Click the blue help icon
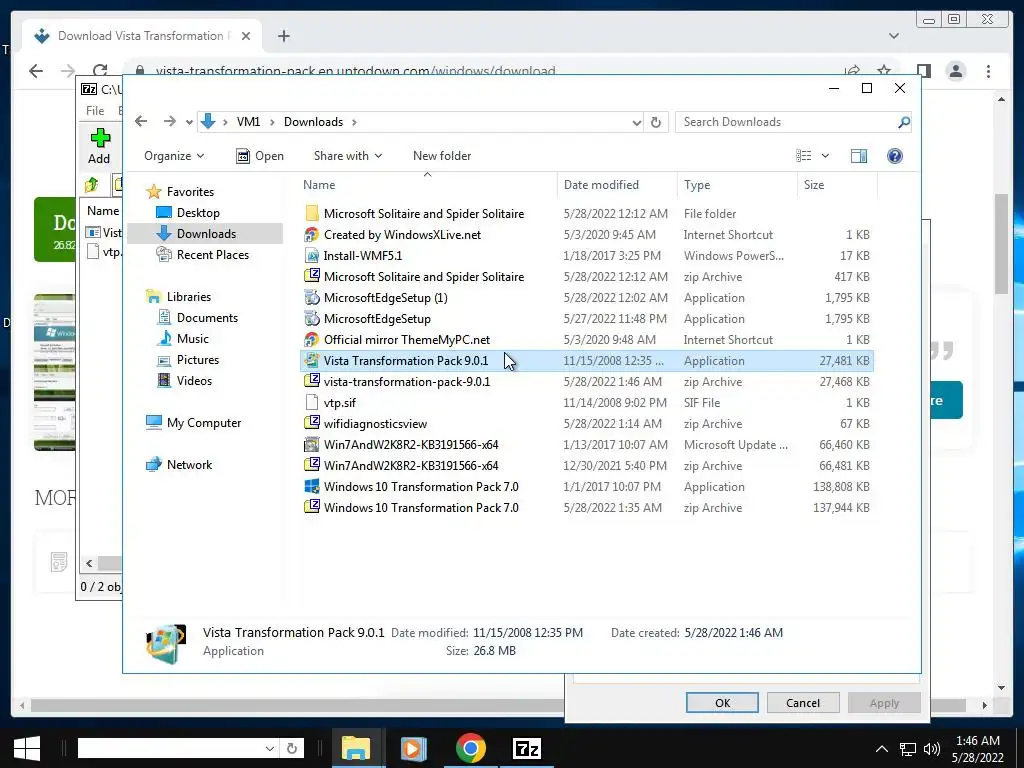Image resolution: width=1024 pixels, height=768 pixels. click(x=895, y=155)
